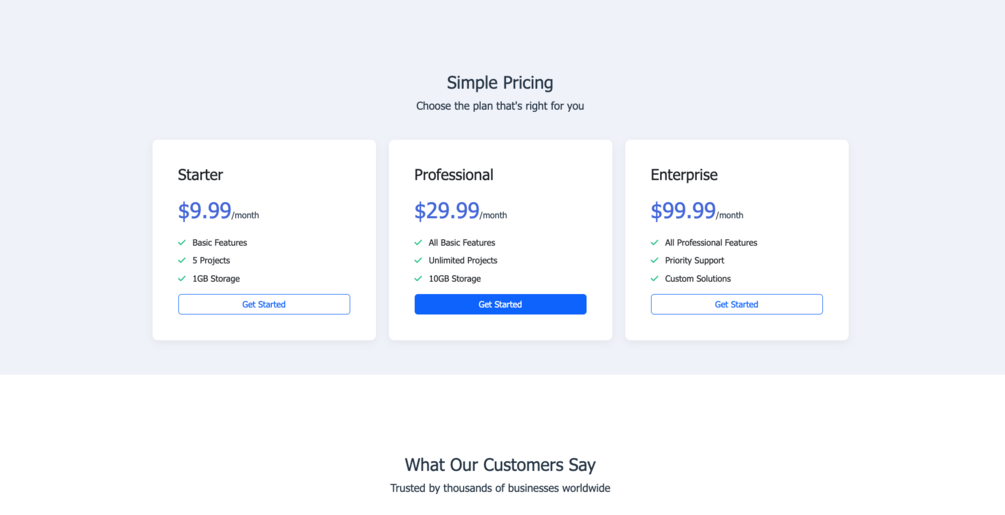Click the $29.99 monthly price
The height and width of the screenshot is (515, 1005).
point(447,211)
